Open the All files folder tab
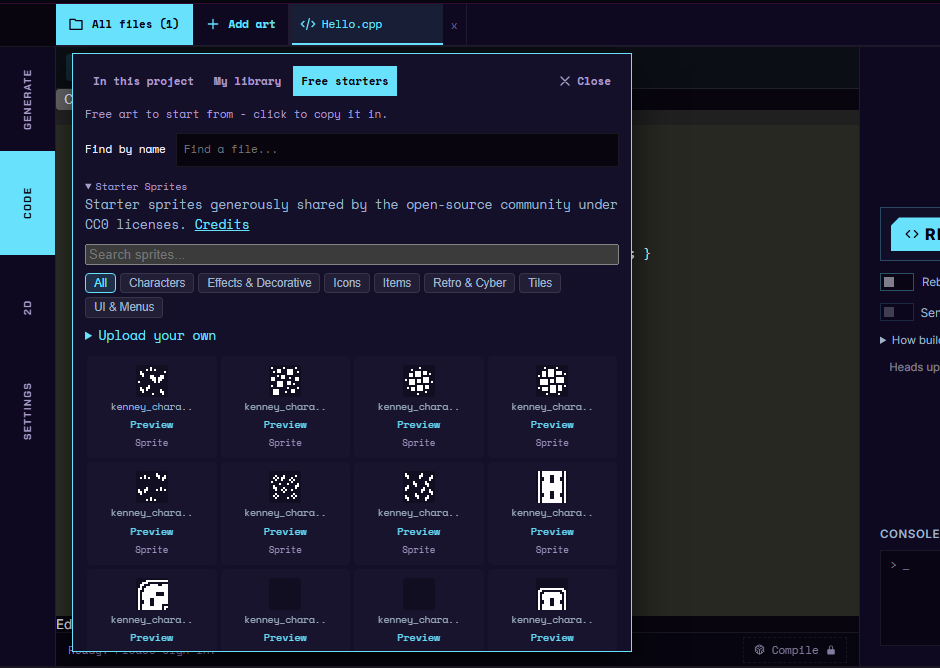 pyautogui.click(x=124, y=24)
